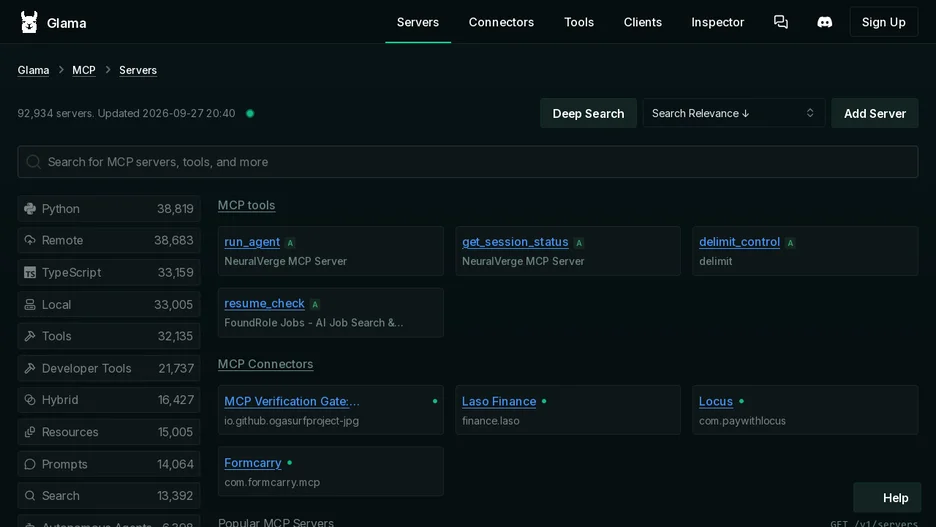The height and width of the screenshot is (527, 936).
Task: Click the Developer Tools wrench icon
Action: point(30,368)
